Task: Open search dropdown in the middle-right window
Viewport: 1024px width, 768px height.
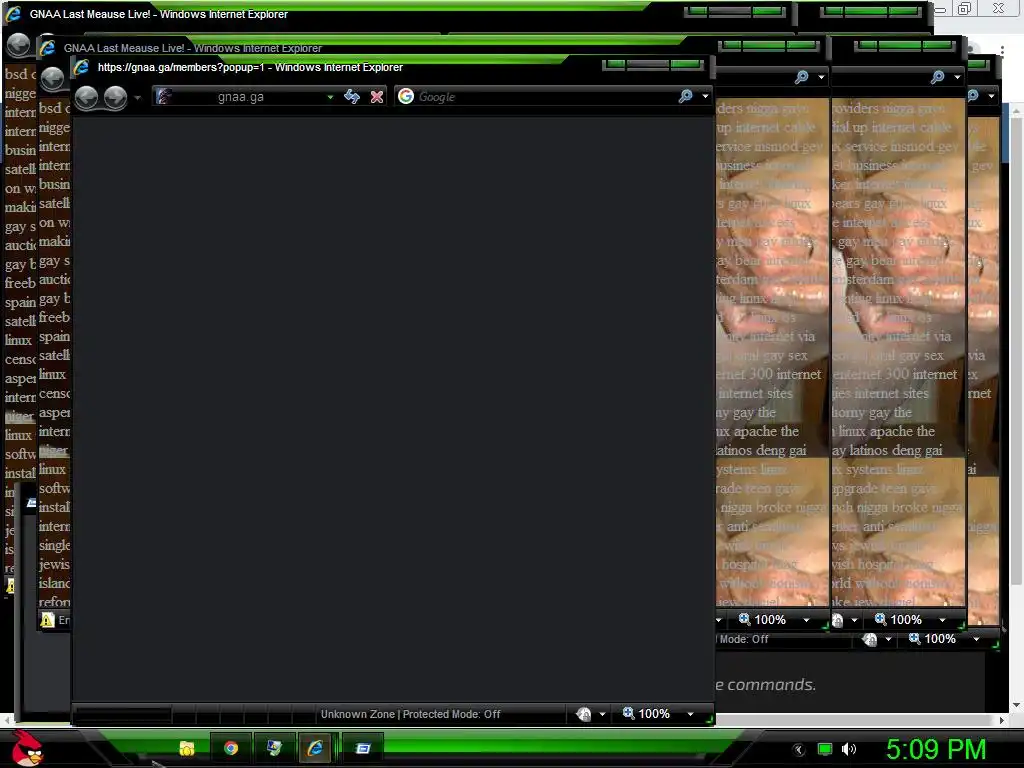Action: click(822, 77)
